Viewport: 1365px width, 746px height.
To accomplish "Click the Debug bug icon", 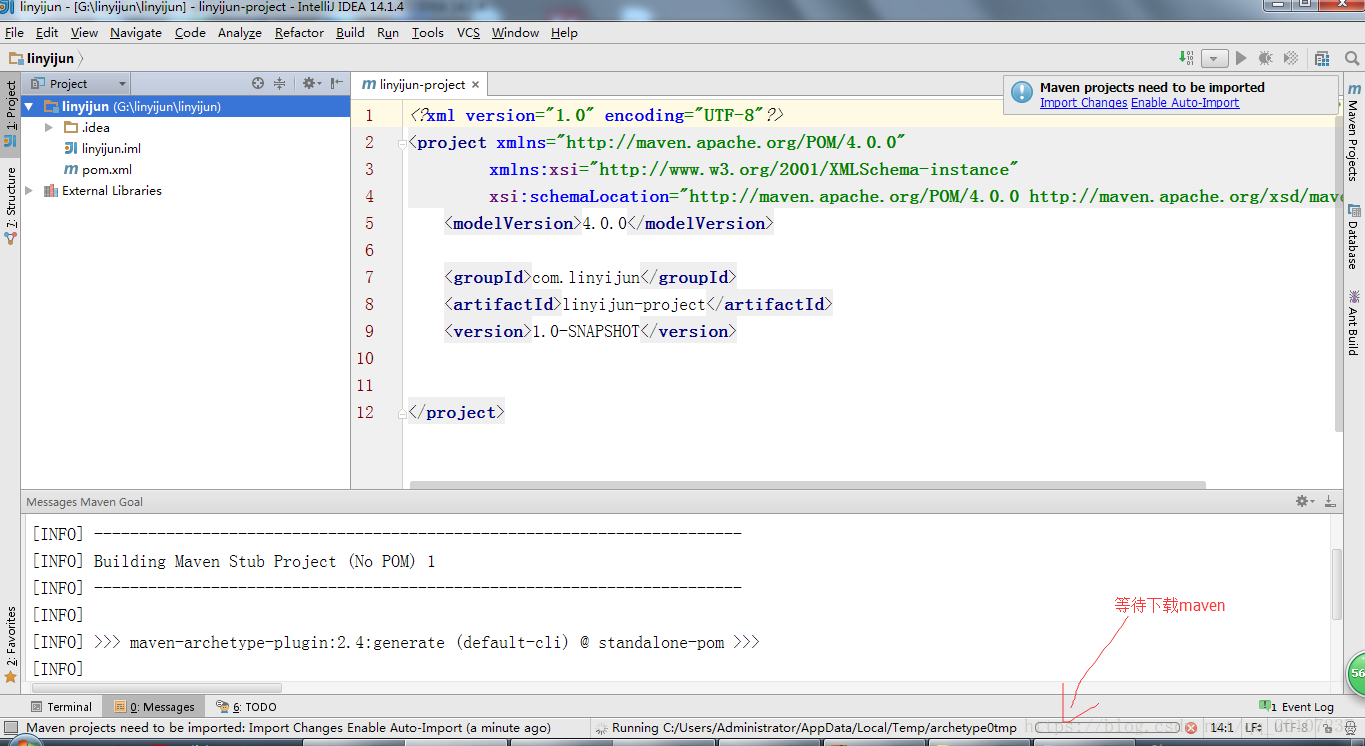I will 1265,58.
